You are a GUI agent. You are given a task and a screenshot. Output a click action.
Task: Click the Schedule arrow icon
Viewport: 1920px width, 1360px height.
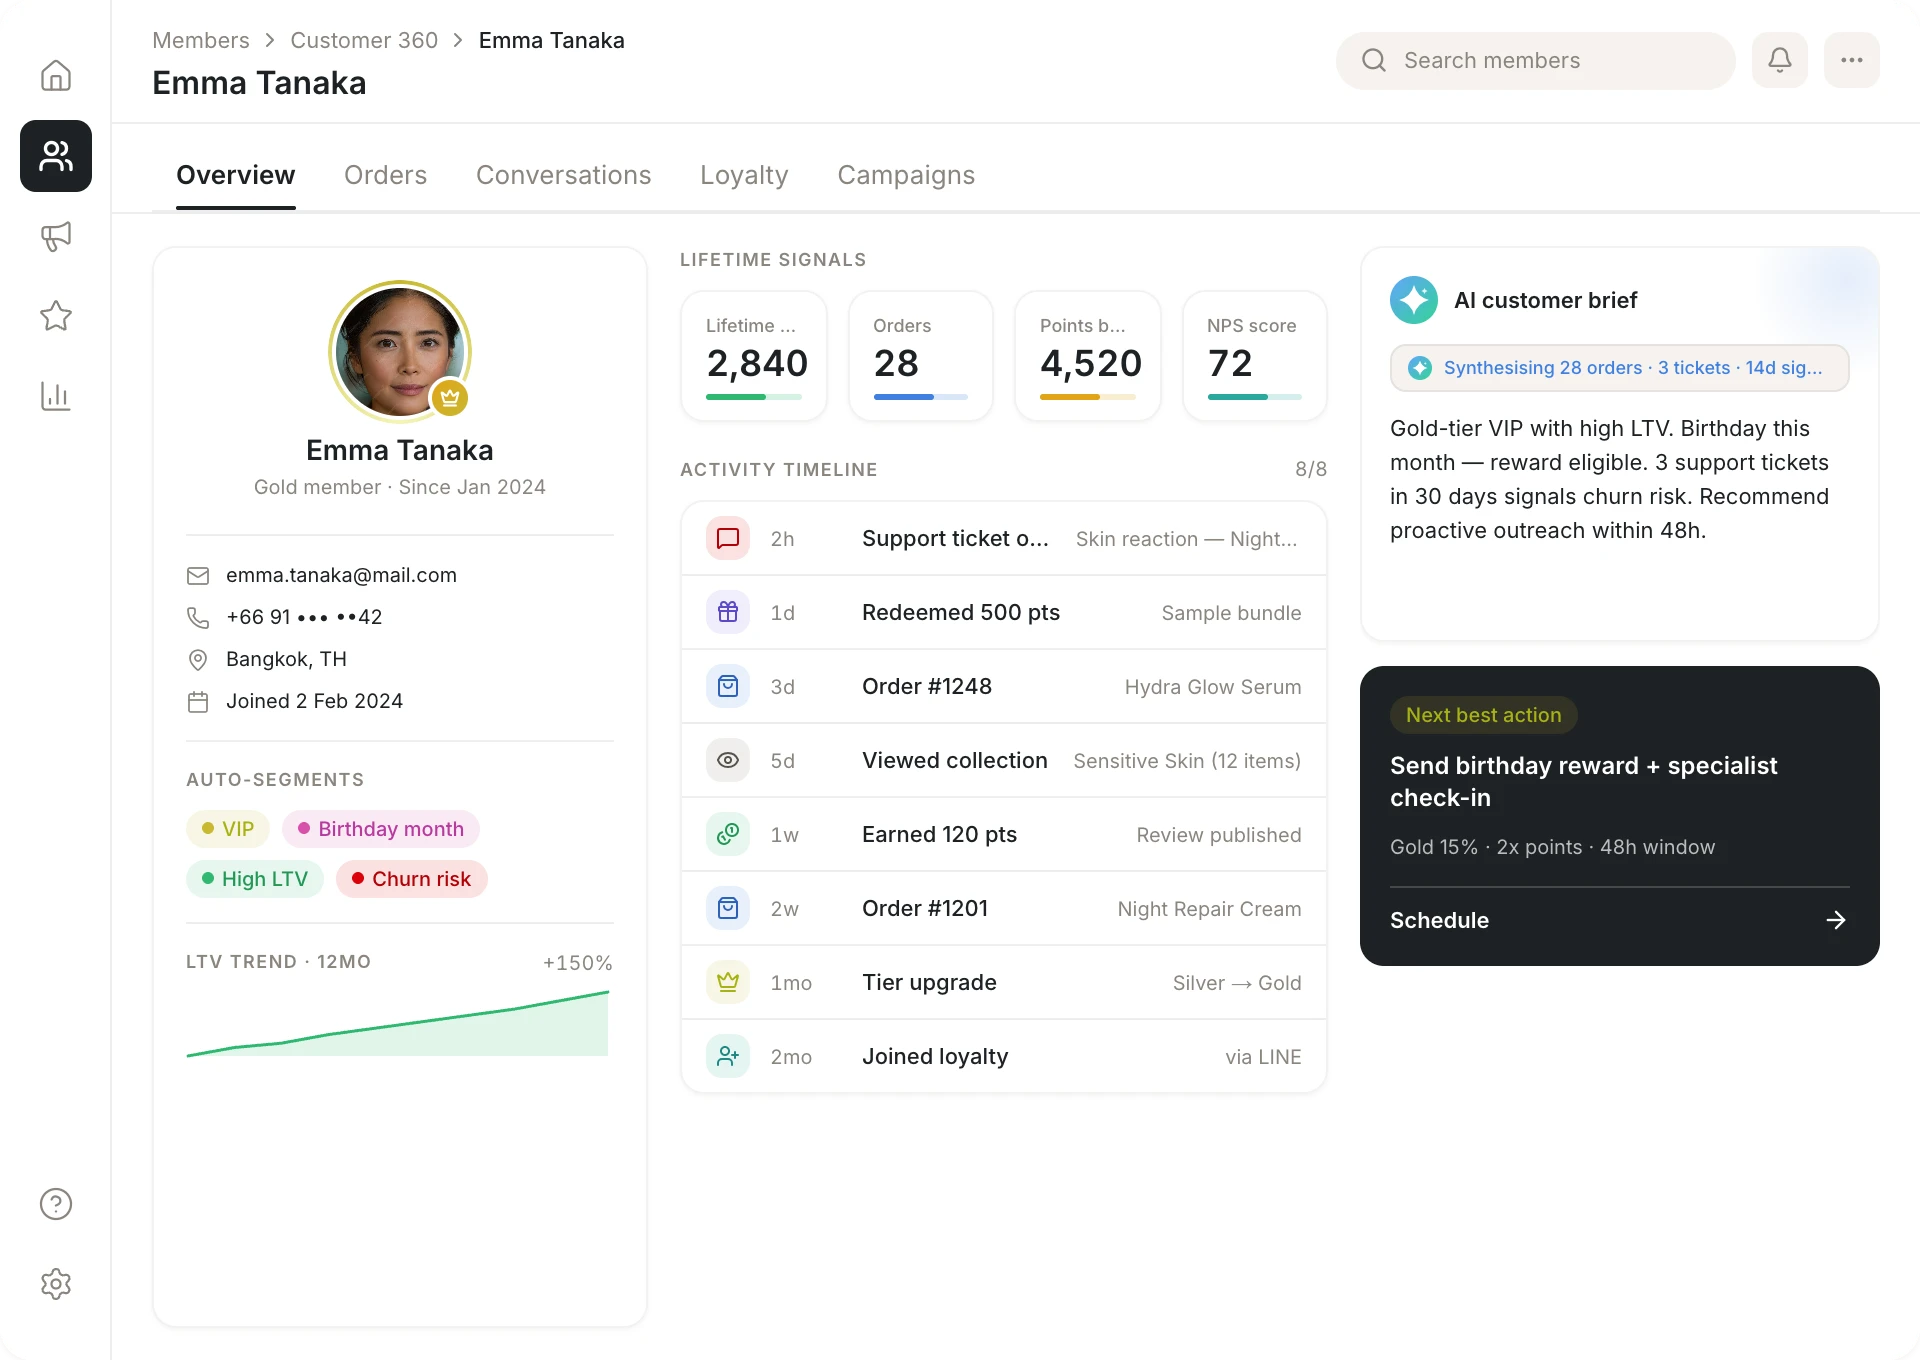pyautogui.click(x=1836, y=920)
